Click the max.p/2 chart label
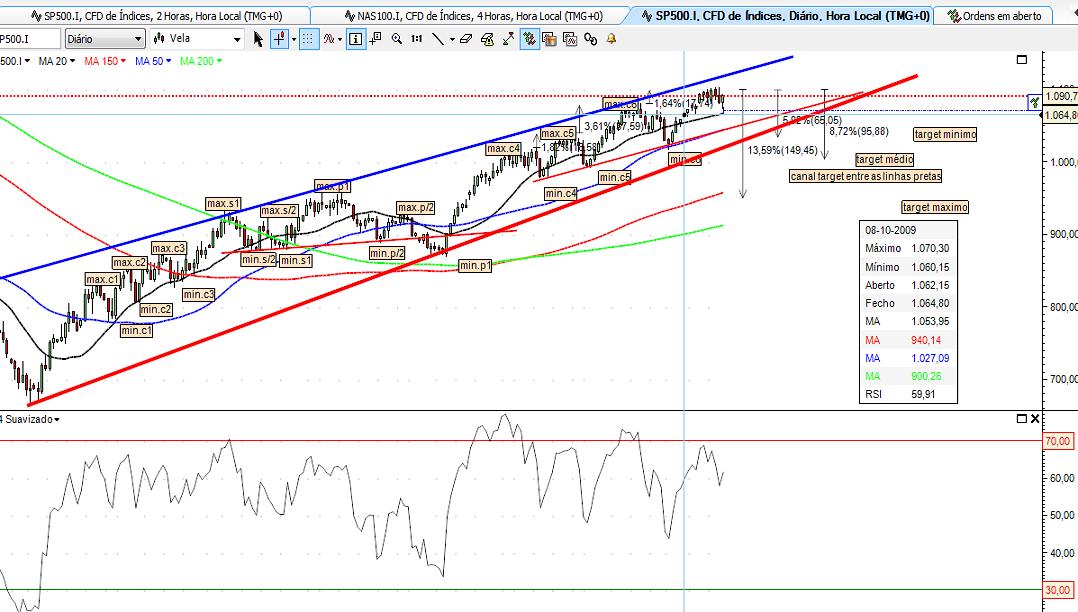Screen dimensions: 1078x612 tap(416, 208)
